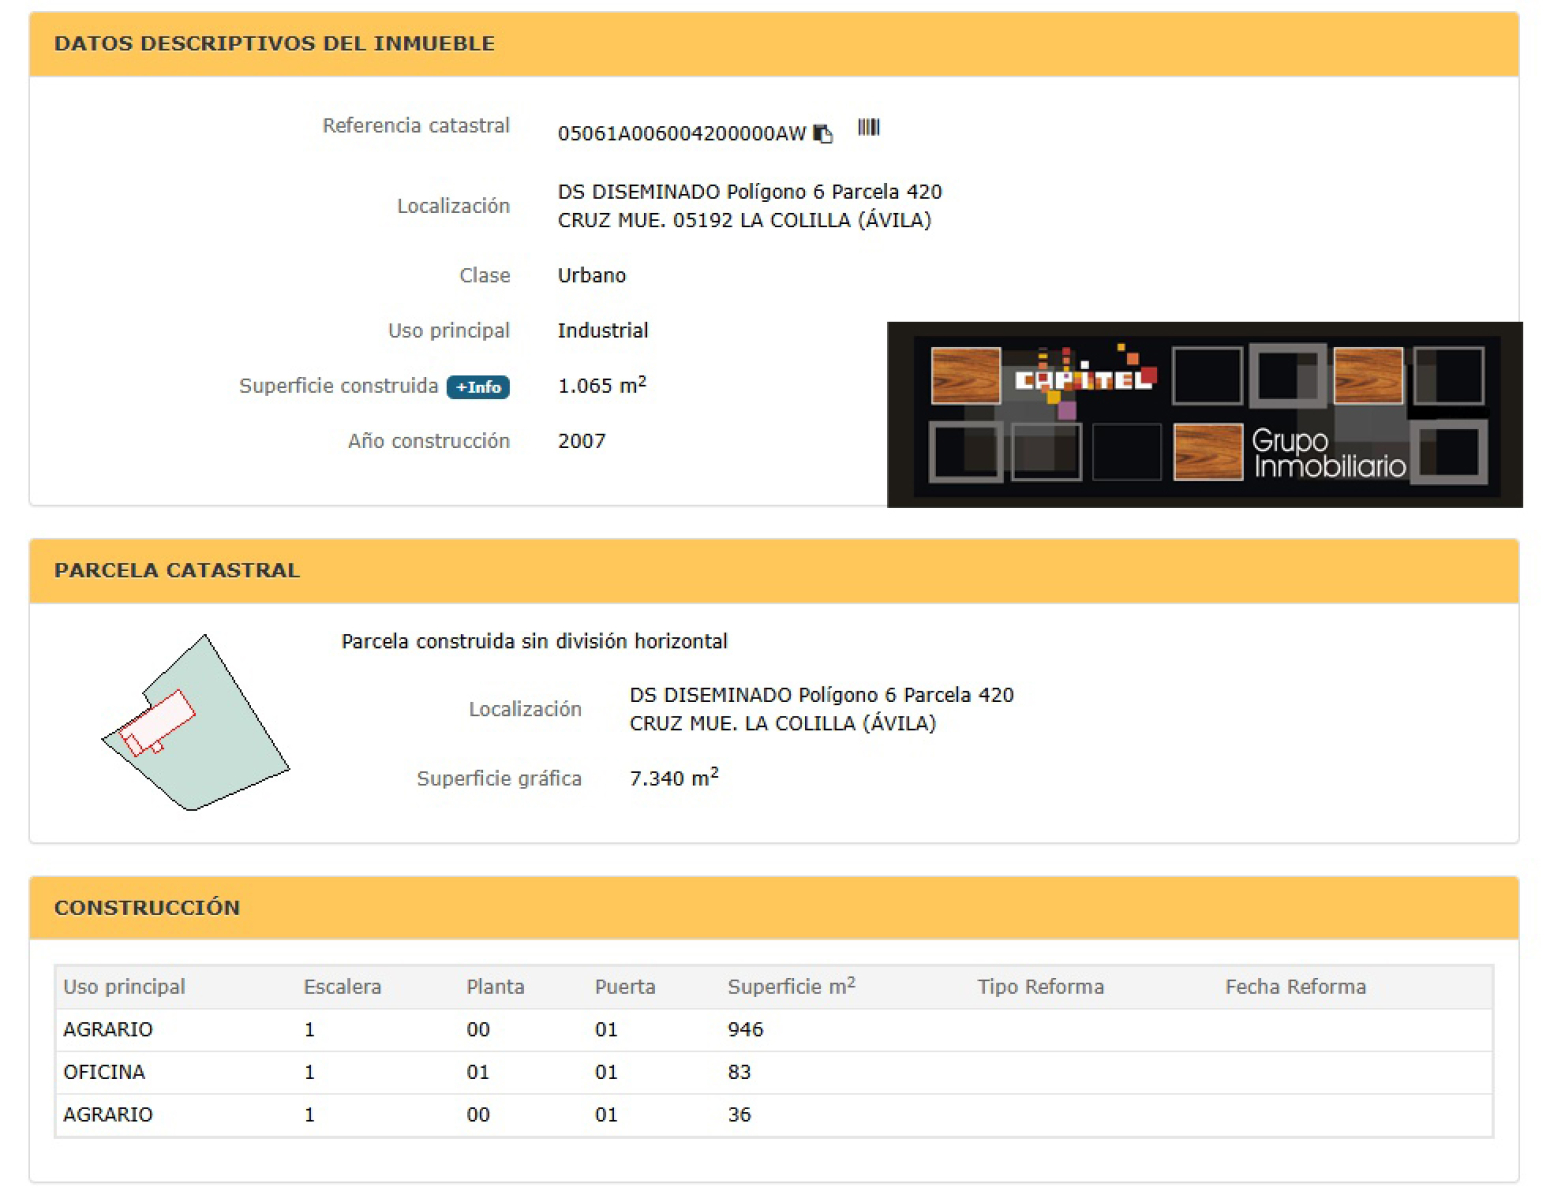
Task: Click the +Info badge for Superficie construida
Action: [478, 387]
